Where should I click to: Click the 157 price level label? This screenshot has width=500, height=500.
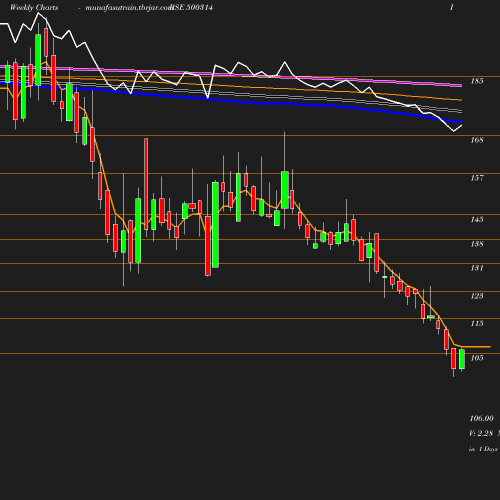pyautogui.click(x=477, y=178)
